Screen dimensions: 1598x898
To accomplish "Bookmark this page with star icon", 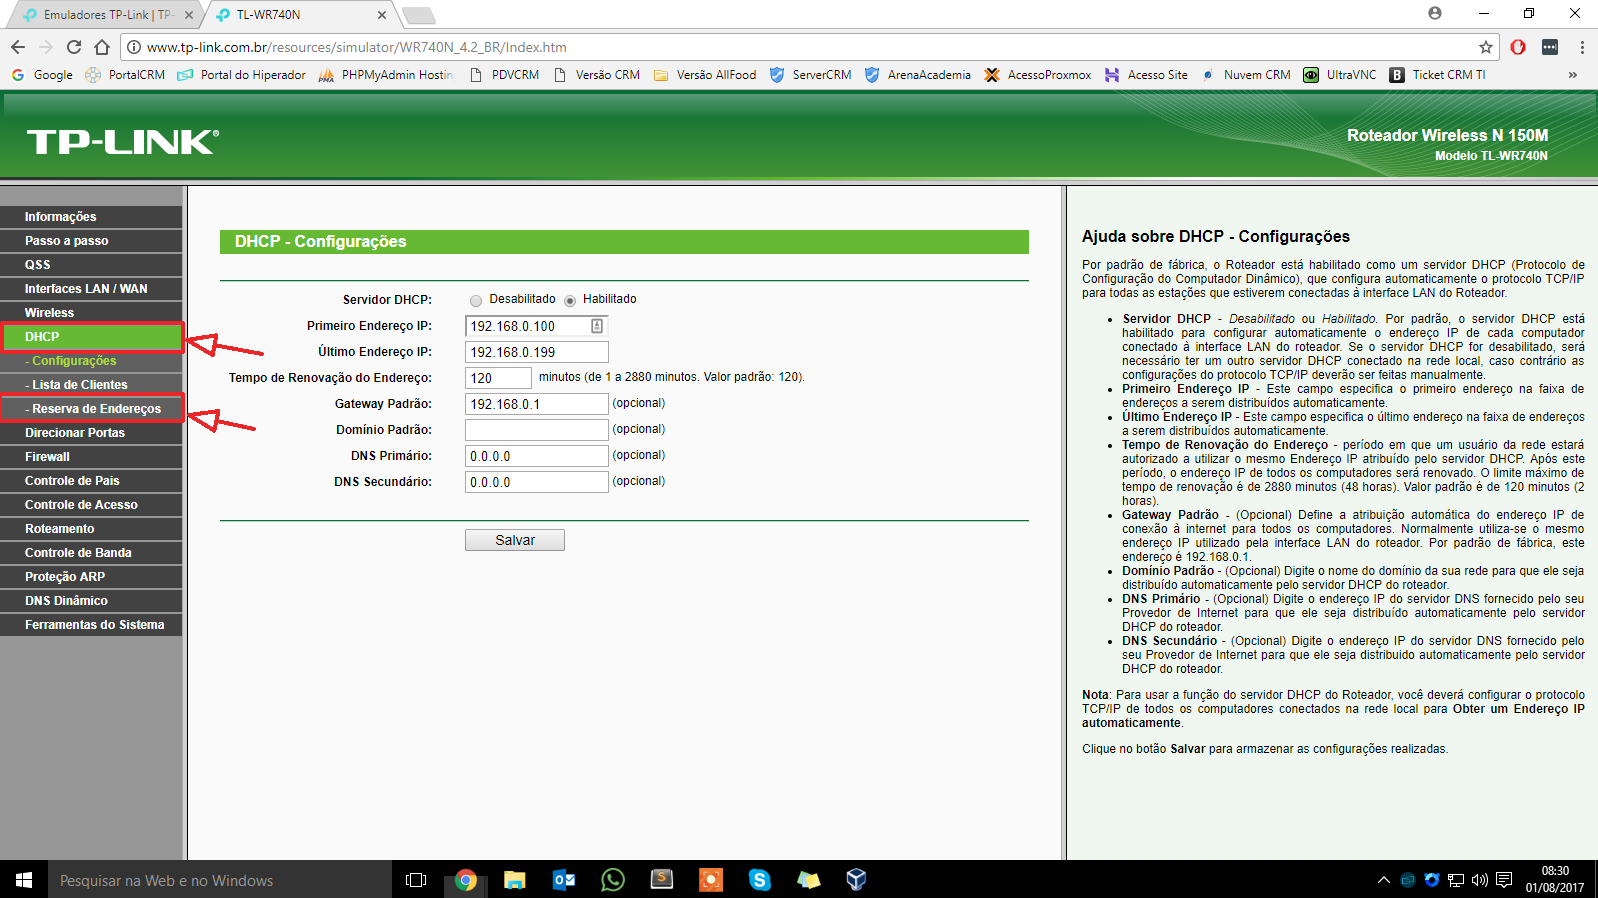I will pyautogui.click(x=1486, y=47).
